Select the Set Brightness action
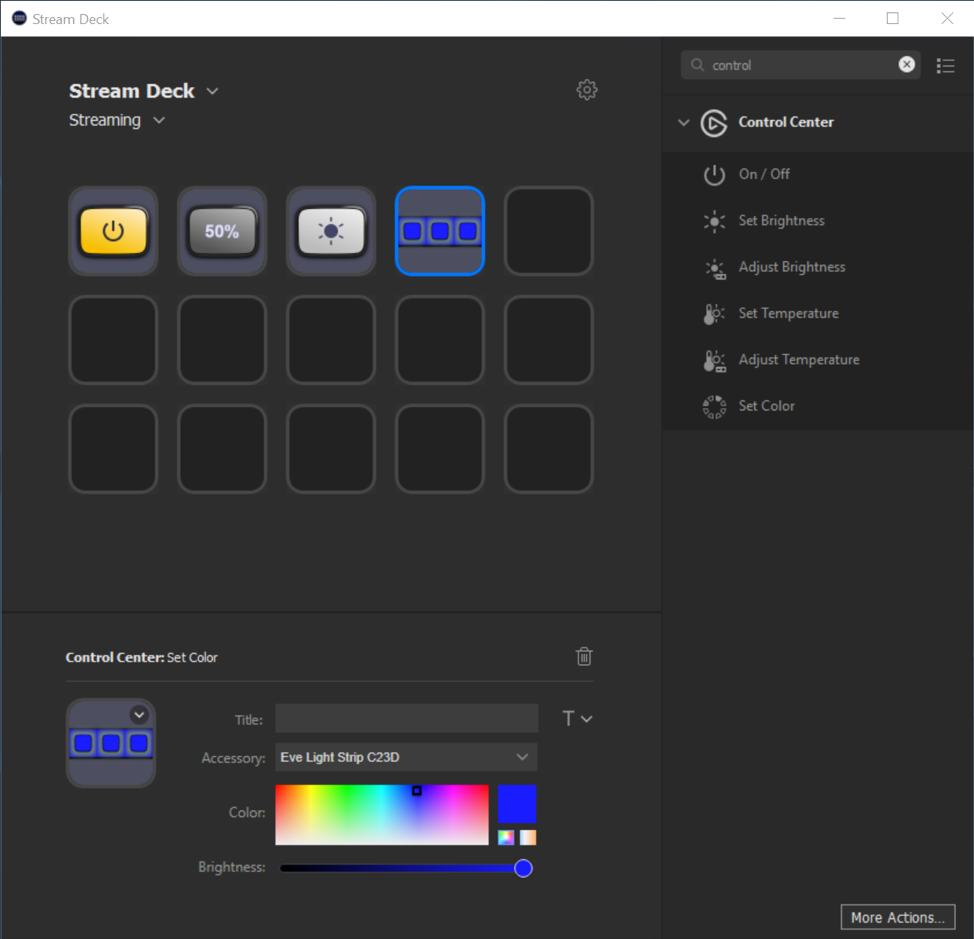The height and width of the screenshot is (939, 974). (781, 220)
